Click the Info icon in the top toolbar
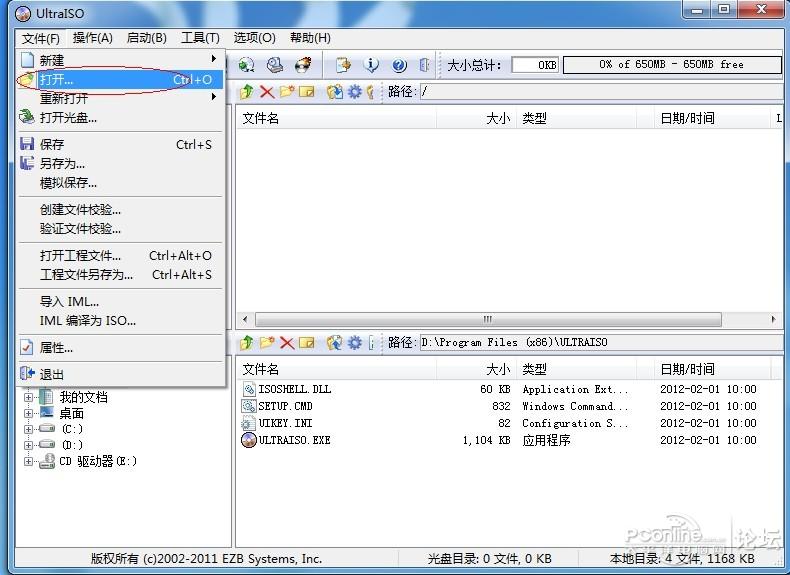 click(x=372, y=65)
